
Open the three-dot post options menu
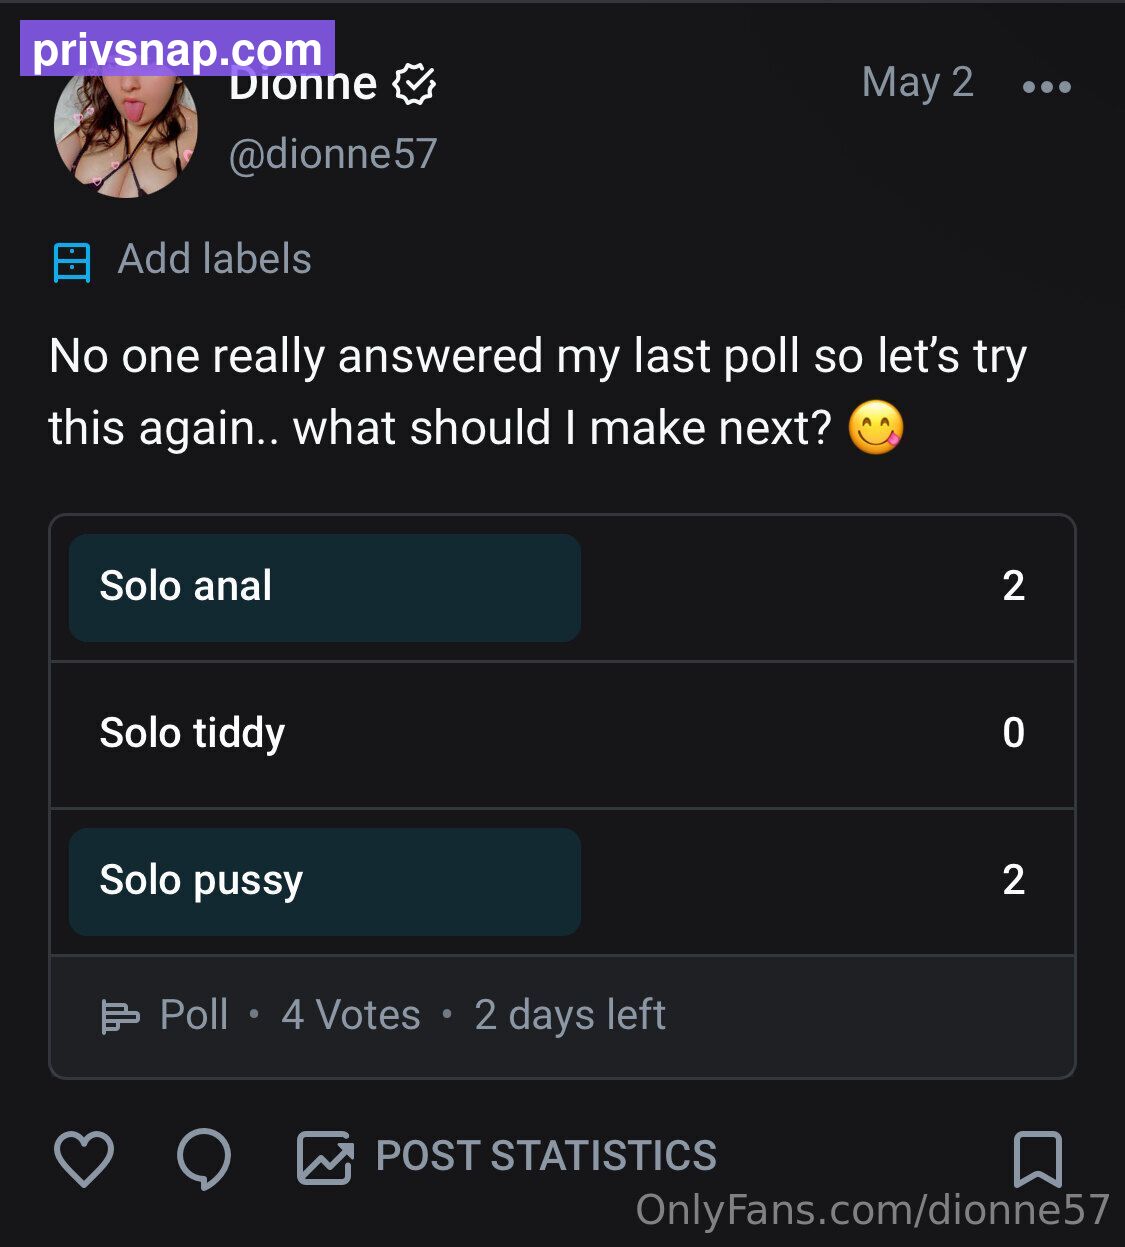tap(1047, 87)
